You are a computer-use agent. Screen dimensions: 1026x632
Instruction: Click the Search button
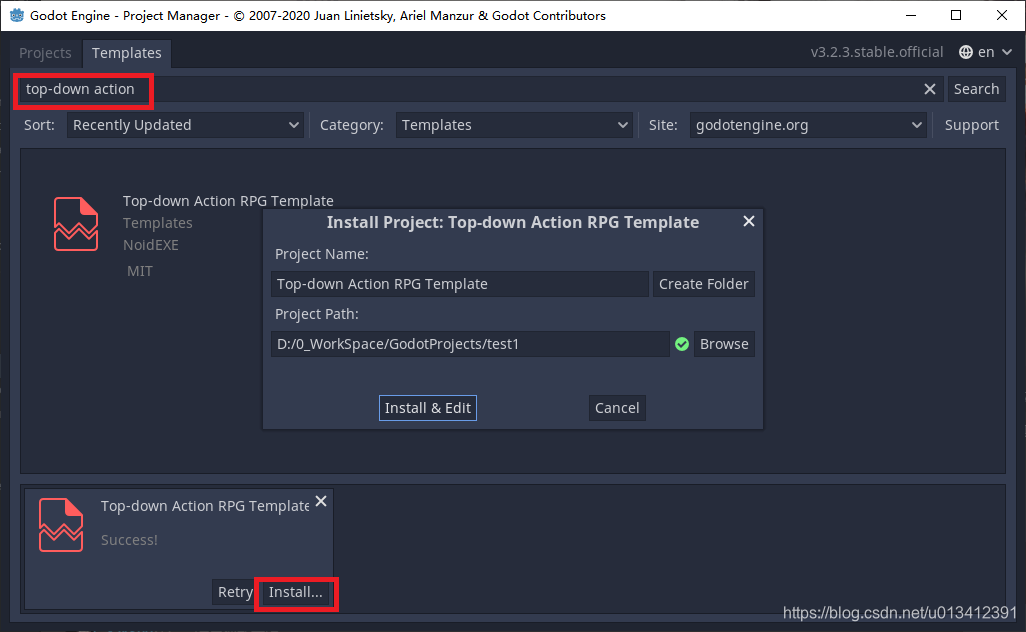(x=976, y=89)
